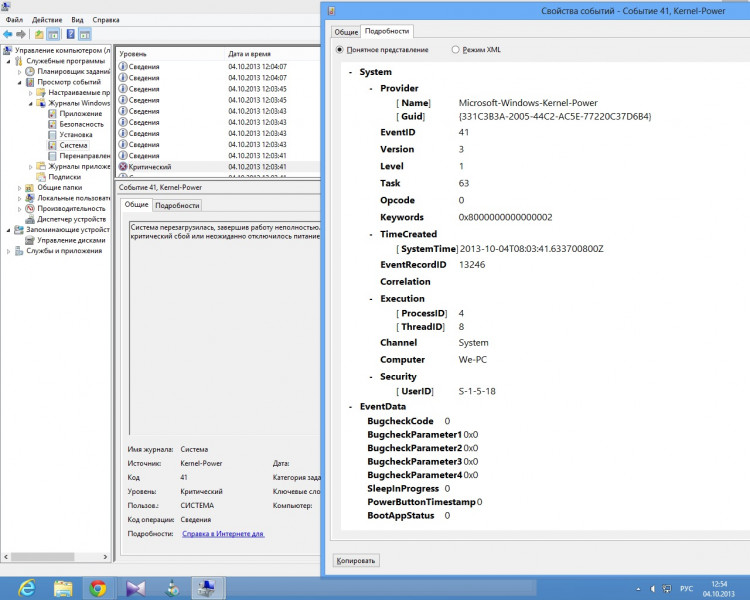This screenshot has width=750, height=600.
Task: Open Производительность node
Action: tap(71, 208)
